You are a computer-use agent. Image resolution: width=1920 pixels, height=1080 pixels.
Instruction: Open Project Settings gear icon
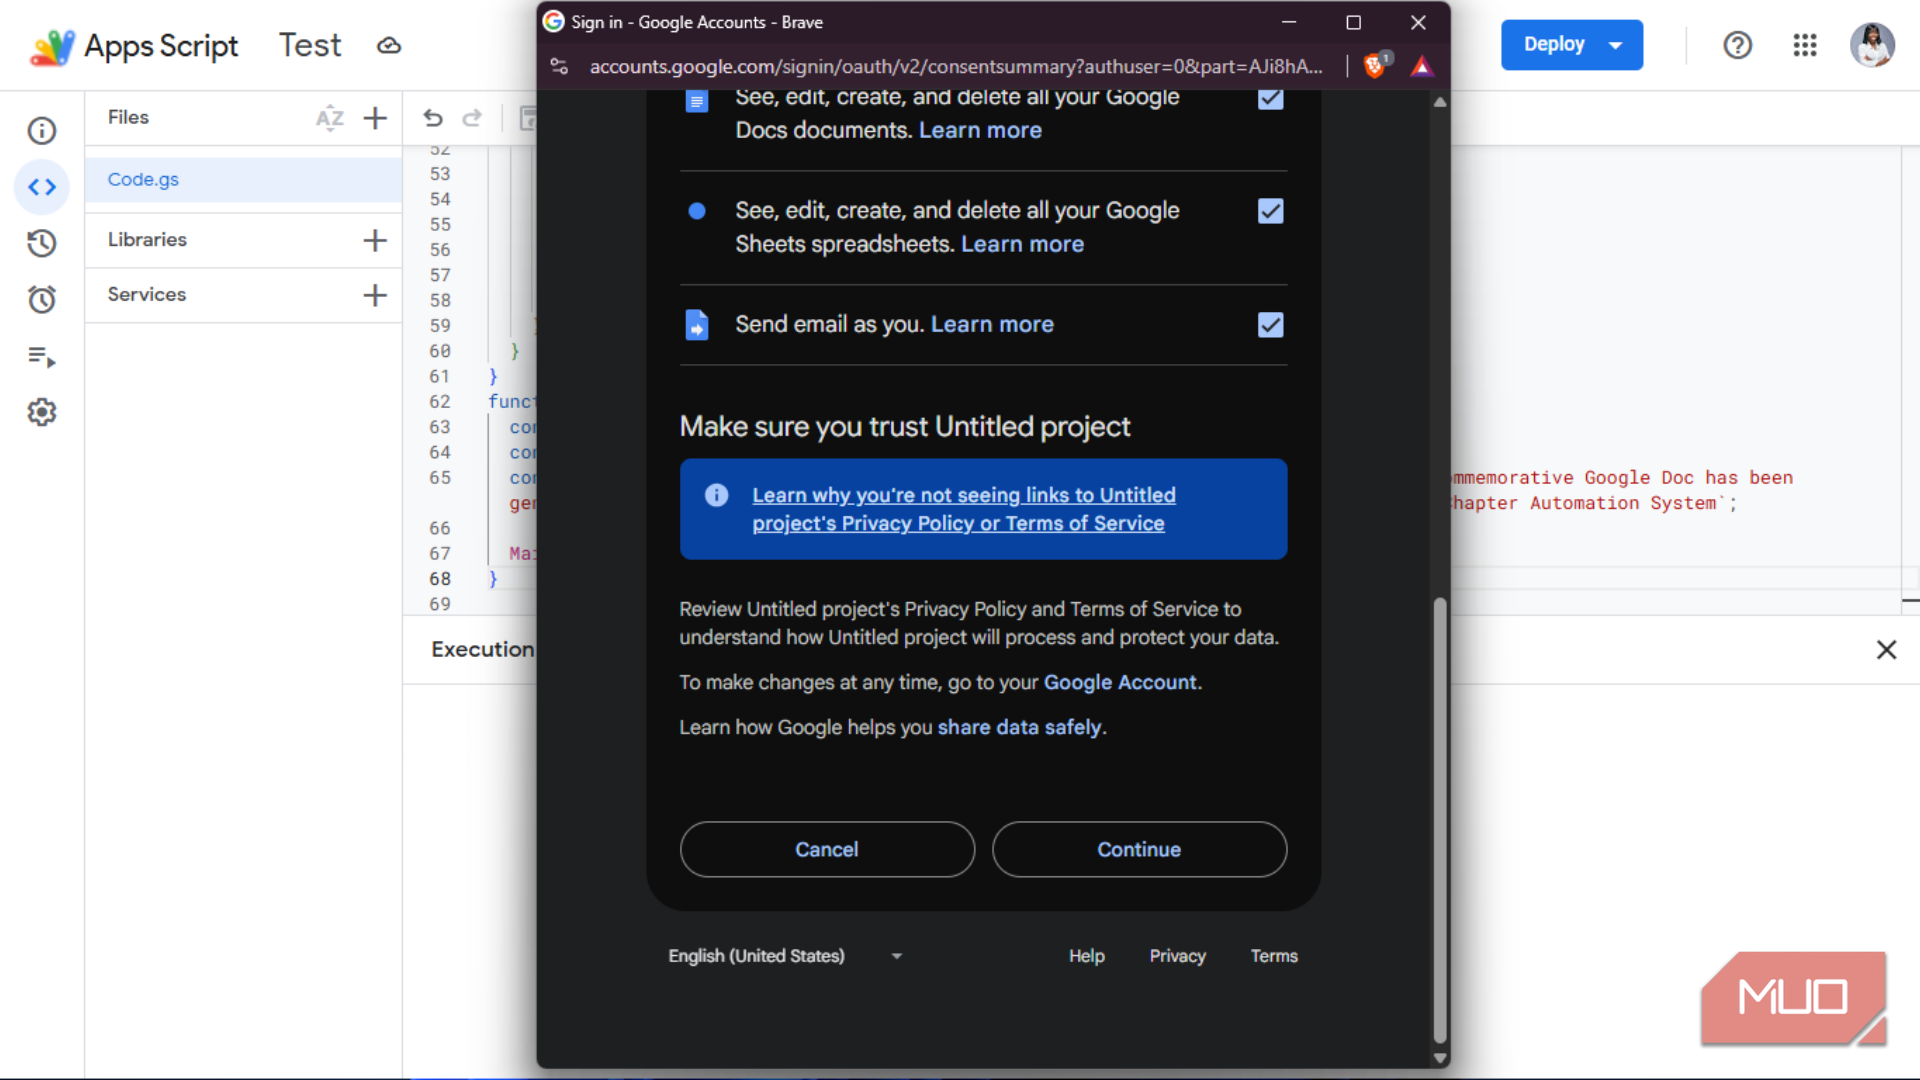(42, 412)
